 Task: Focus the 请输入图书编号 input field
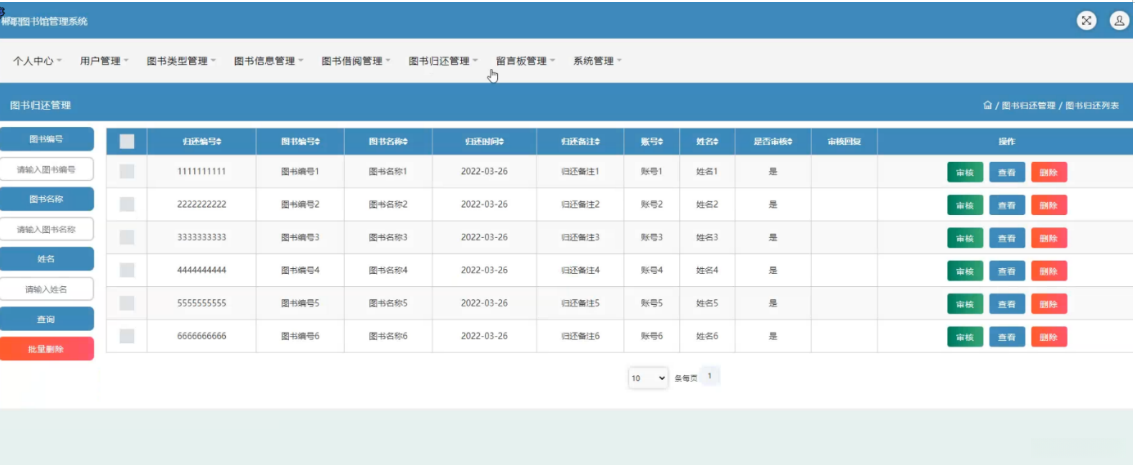point(46,169)
